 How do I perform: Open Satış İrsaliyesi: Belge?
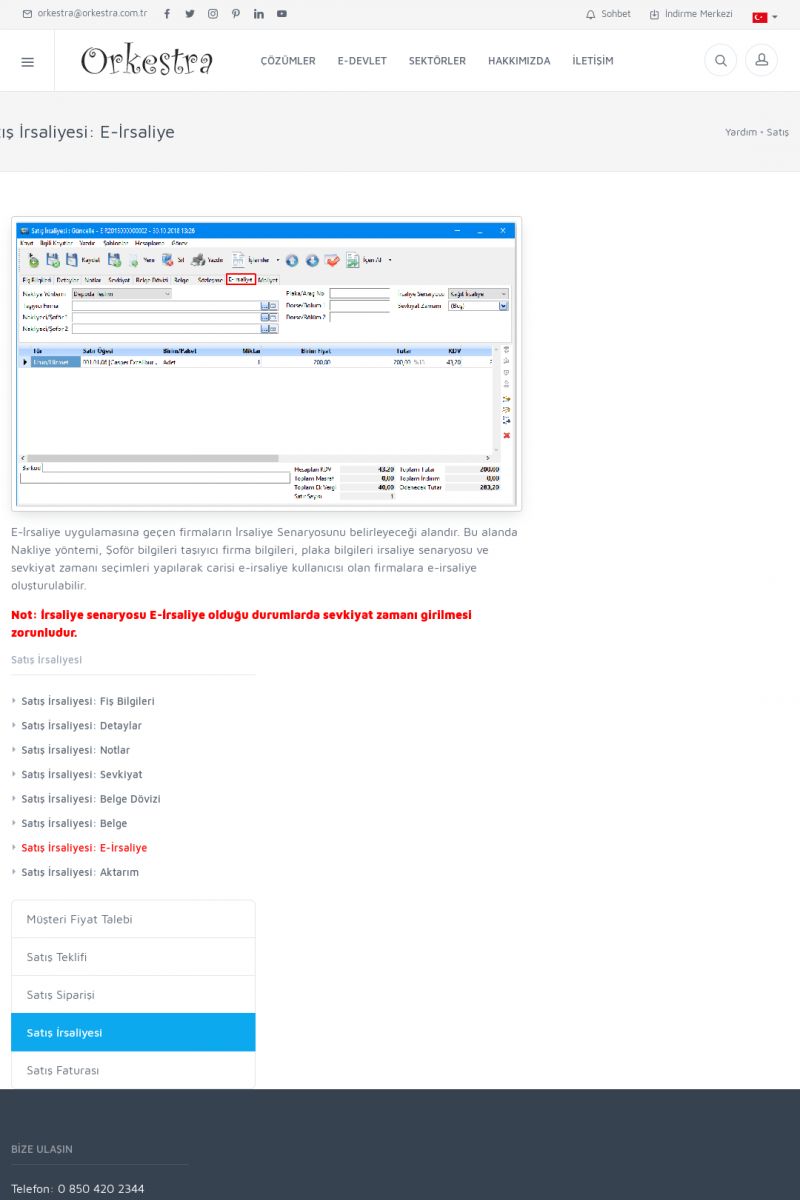(x=74, y=823)
